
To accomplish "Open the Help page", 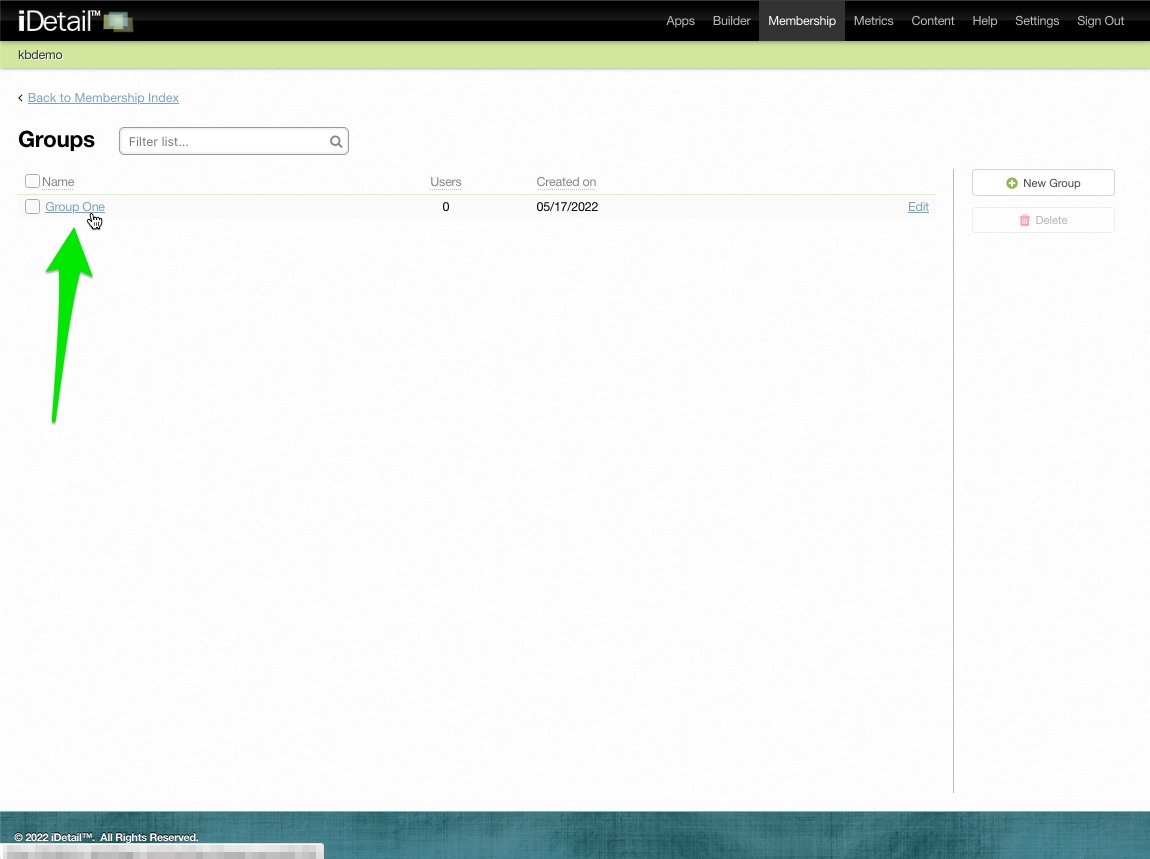I will pyautogui.click(x=984, y=21).
